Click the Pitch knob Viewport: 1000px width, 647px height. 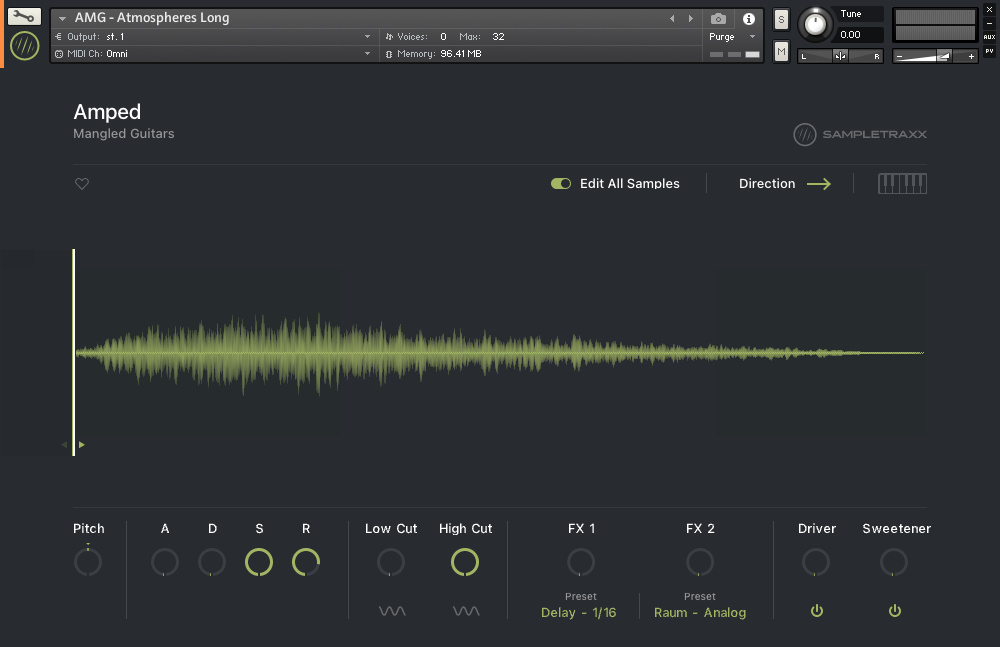[88, 562]
